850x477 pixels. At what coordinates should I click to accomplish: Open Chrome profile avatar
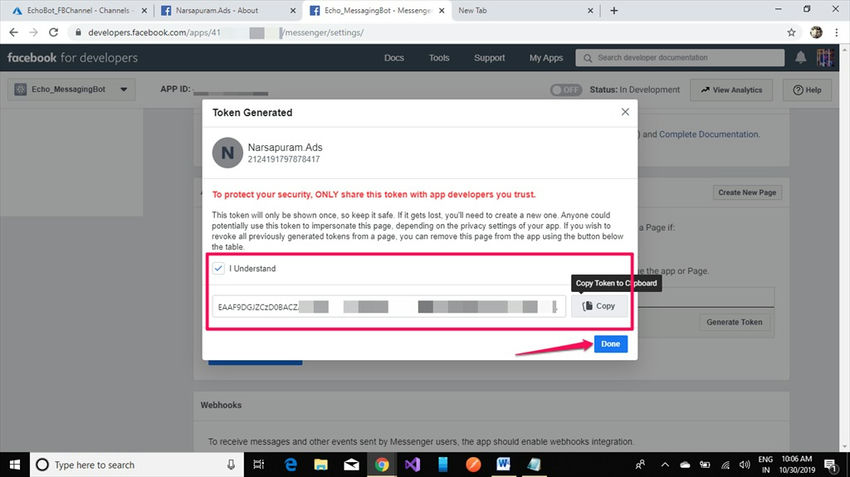816,33
